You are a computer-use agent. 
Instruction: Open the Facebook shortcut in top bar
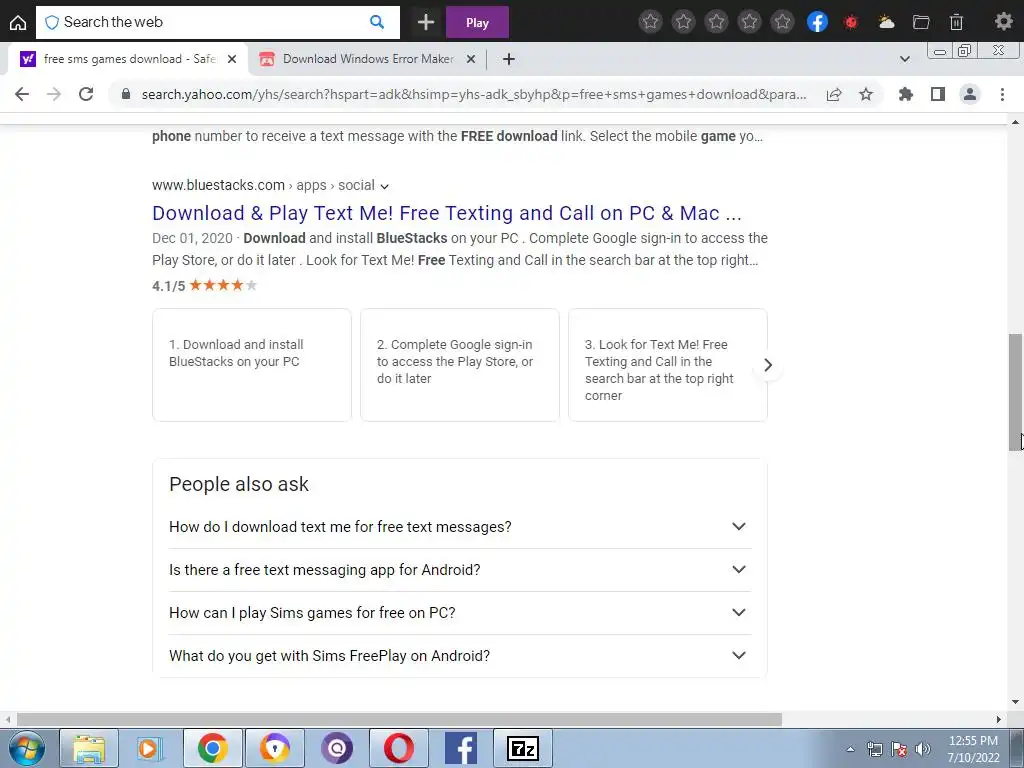817,22
